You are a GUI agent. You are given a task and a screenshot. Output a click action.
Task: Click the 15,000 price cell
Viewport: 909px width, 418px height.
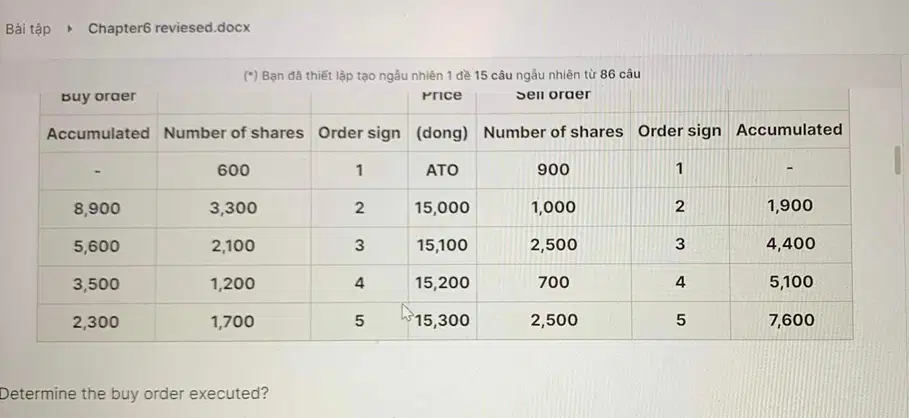pos(442,208)
